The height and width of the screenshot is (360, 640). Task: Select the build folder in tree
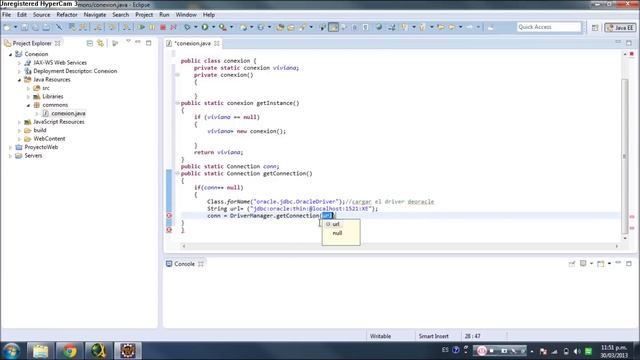click(x=40, y=130)
